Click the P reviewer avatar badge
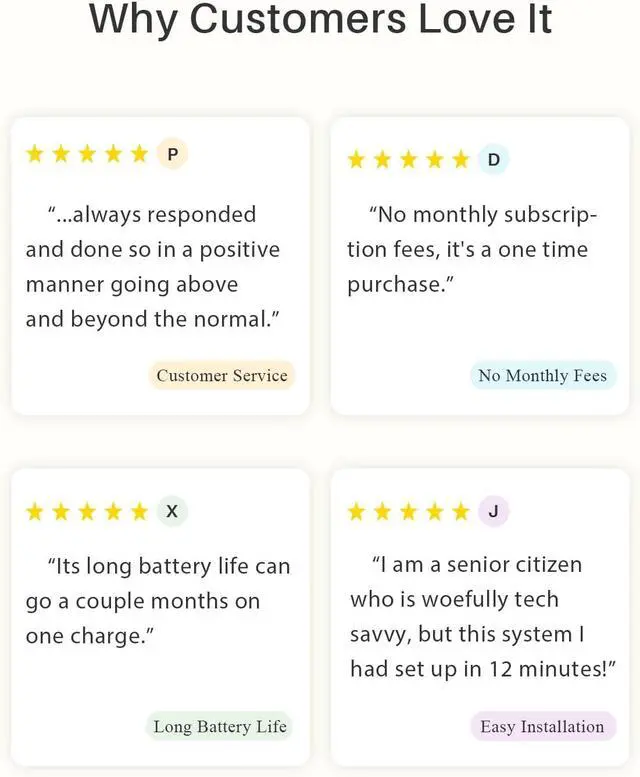640x777 pixels. [x=172, y=154]
